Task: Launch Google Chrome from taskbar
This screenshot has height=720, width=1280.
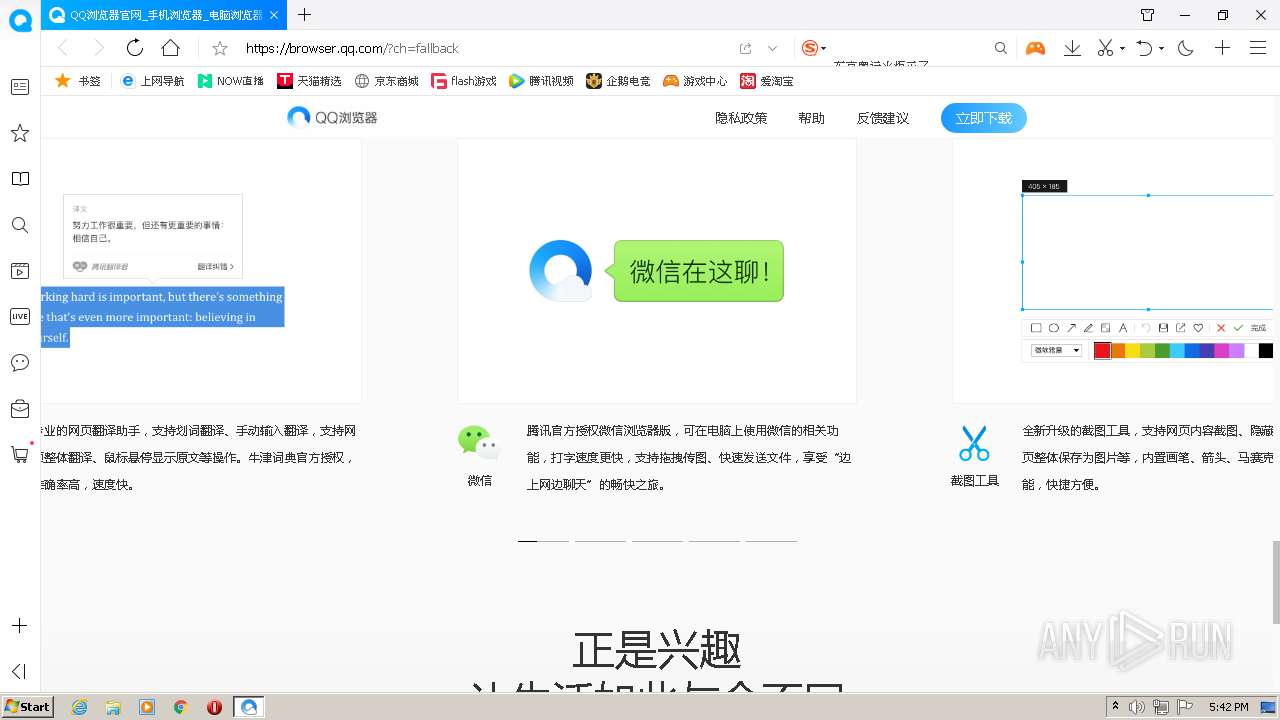Action: [180, 707]
